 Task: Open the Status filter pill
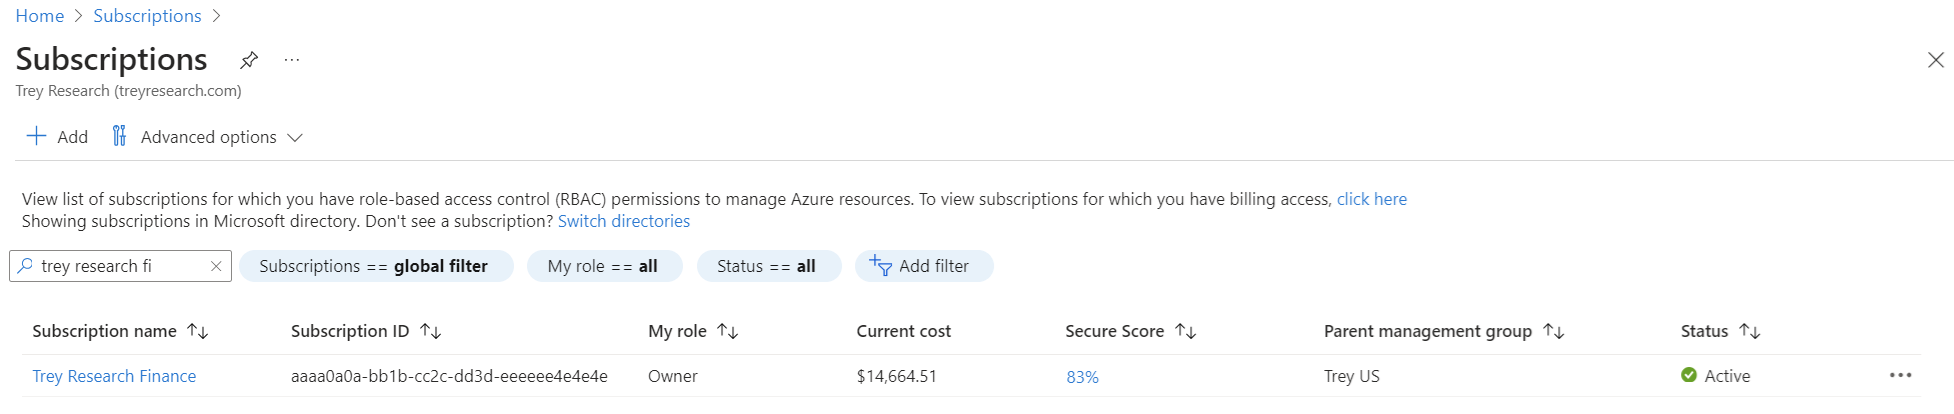(767, 266)
